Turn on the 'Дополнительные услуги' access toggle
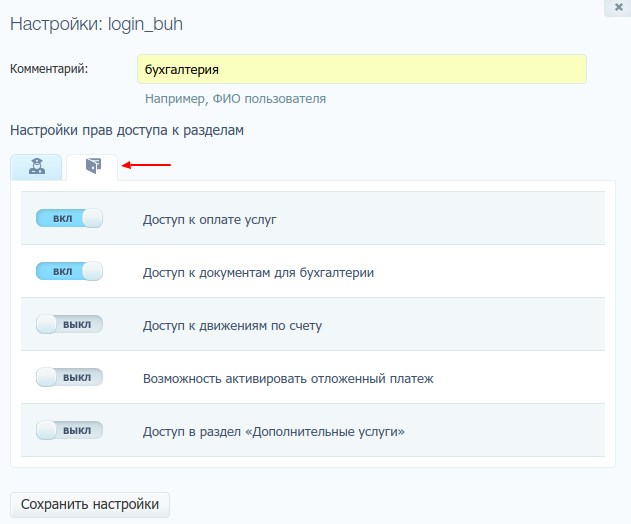Screen dimensions: 631x524 tap(69, 431)
